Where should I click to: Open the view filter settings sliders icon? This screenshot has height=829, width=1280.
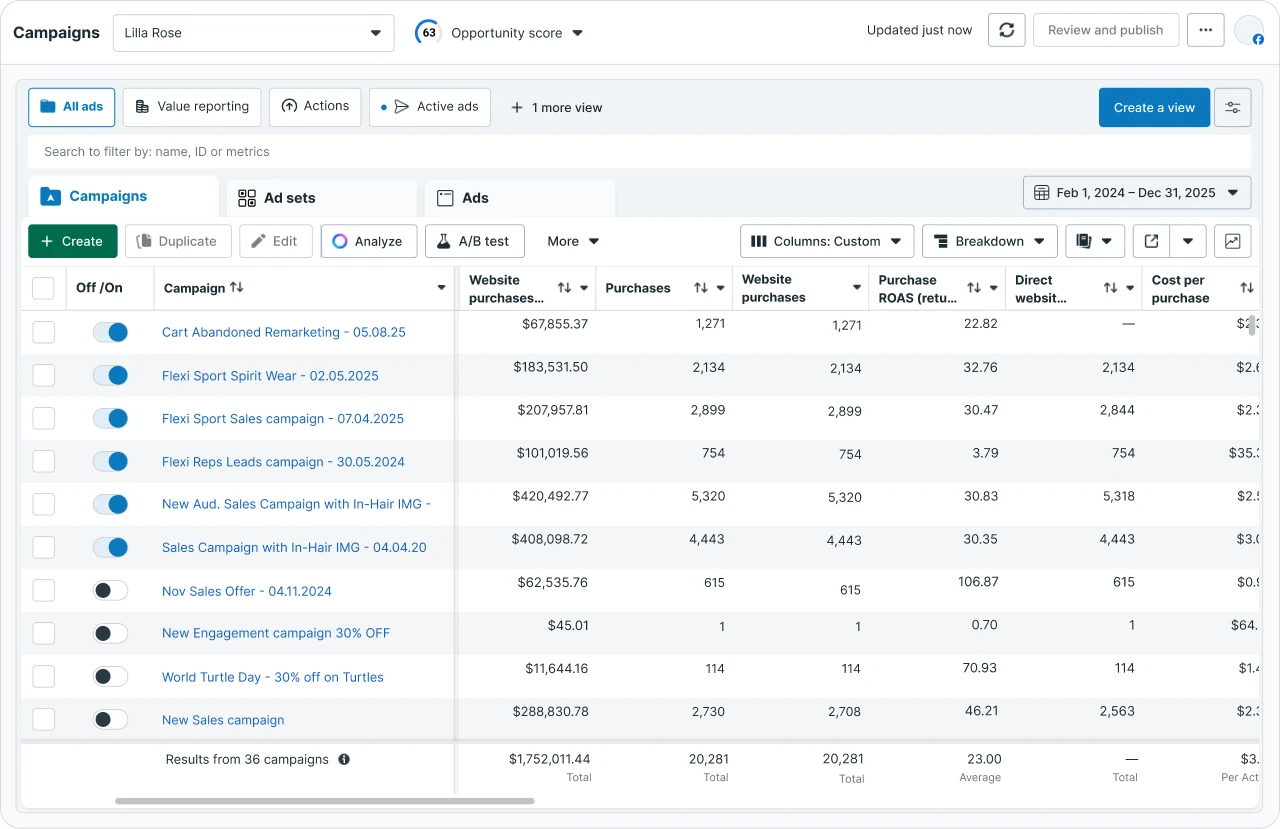(x=1233, y=108)
